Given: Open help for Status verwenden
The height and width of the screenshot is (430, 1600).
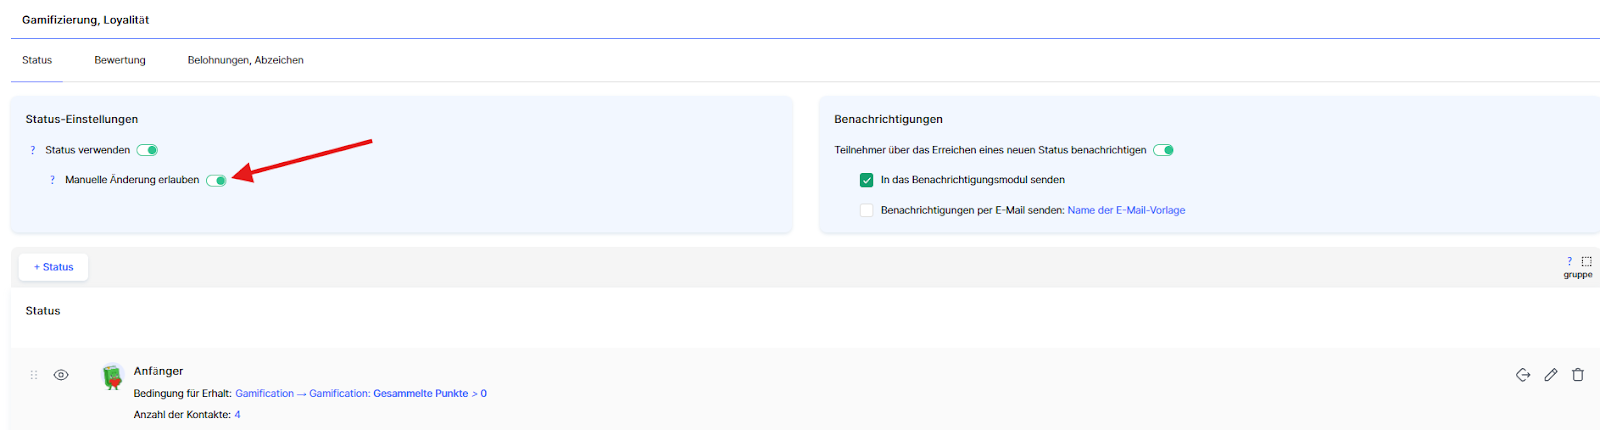Looking at the screenshot, I should pyautogui.click(x=33, y=150).
